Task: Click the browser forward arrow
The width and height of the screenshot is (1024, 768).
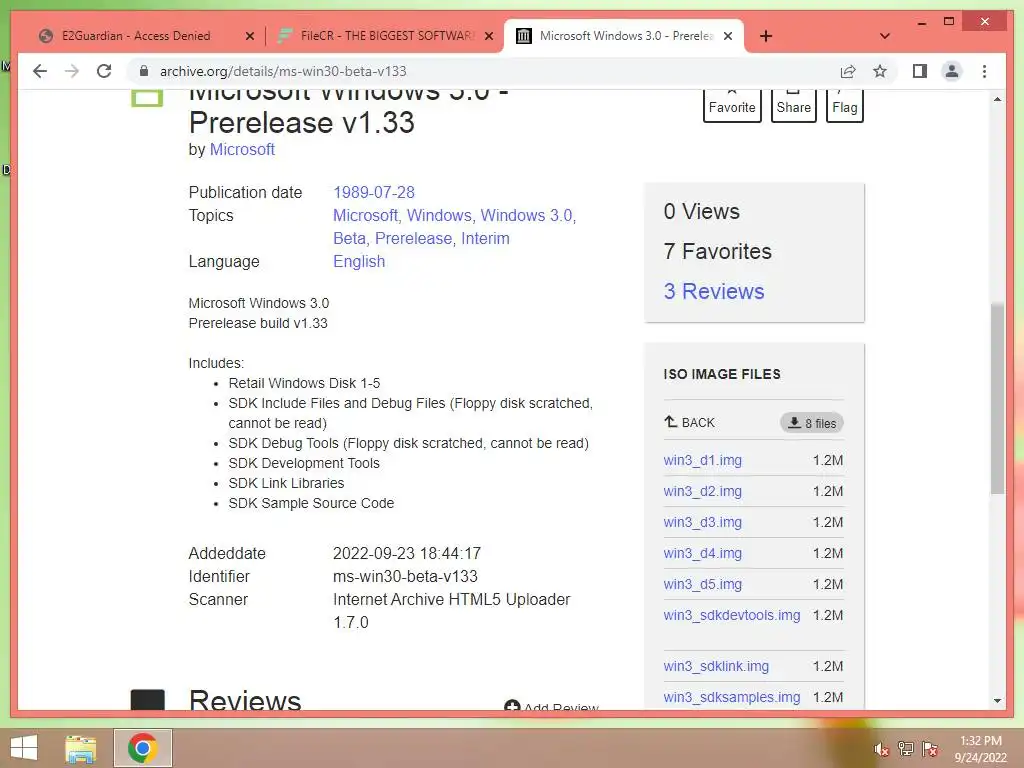Action: pos(72,71)
